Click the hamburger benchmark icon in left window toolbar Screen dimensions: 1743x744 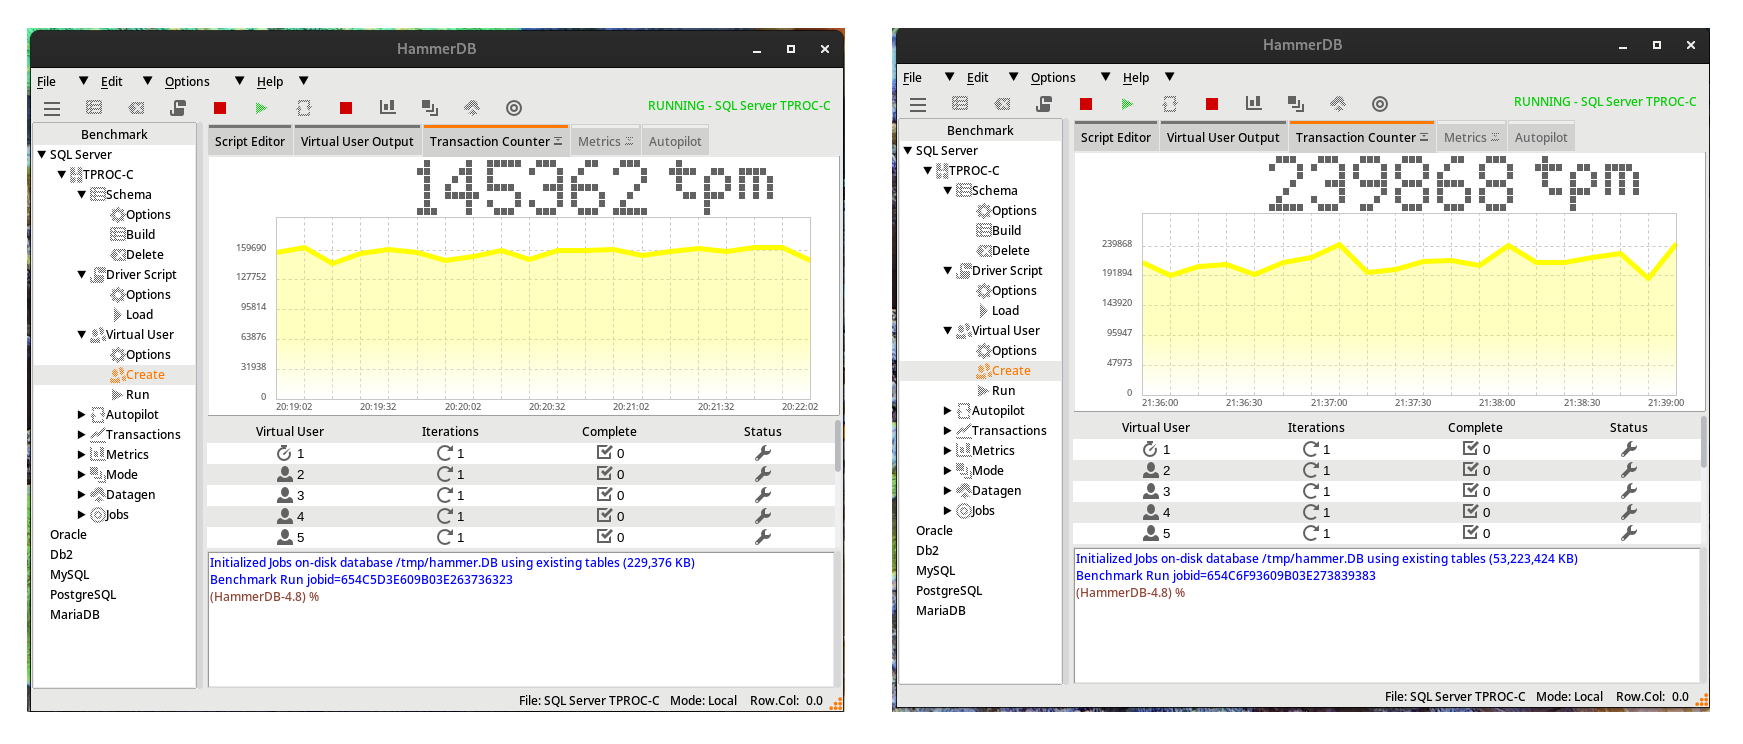(x=52, y=108)
